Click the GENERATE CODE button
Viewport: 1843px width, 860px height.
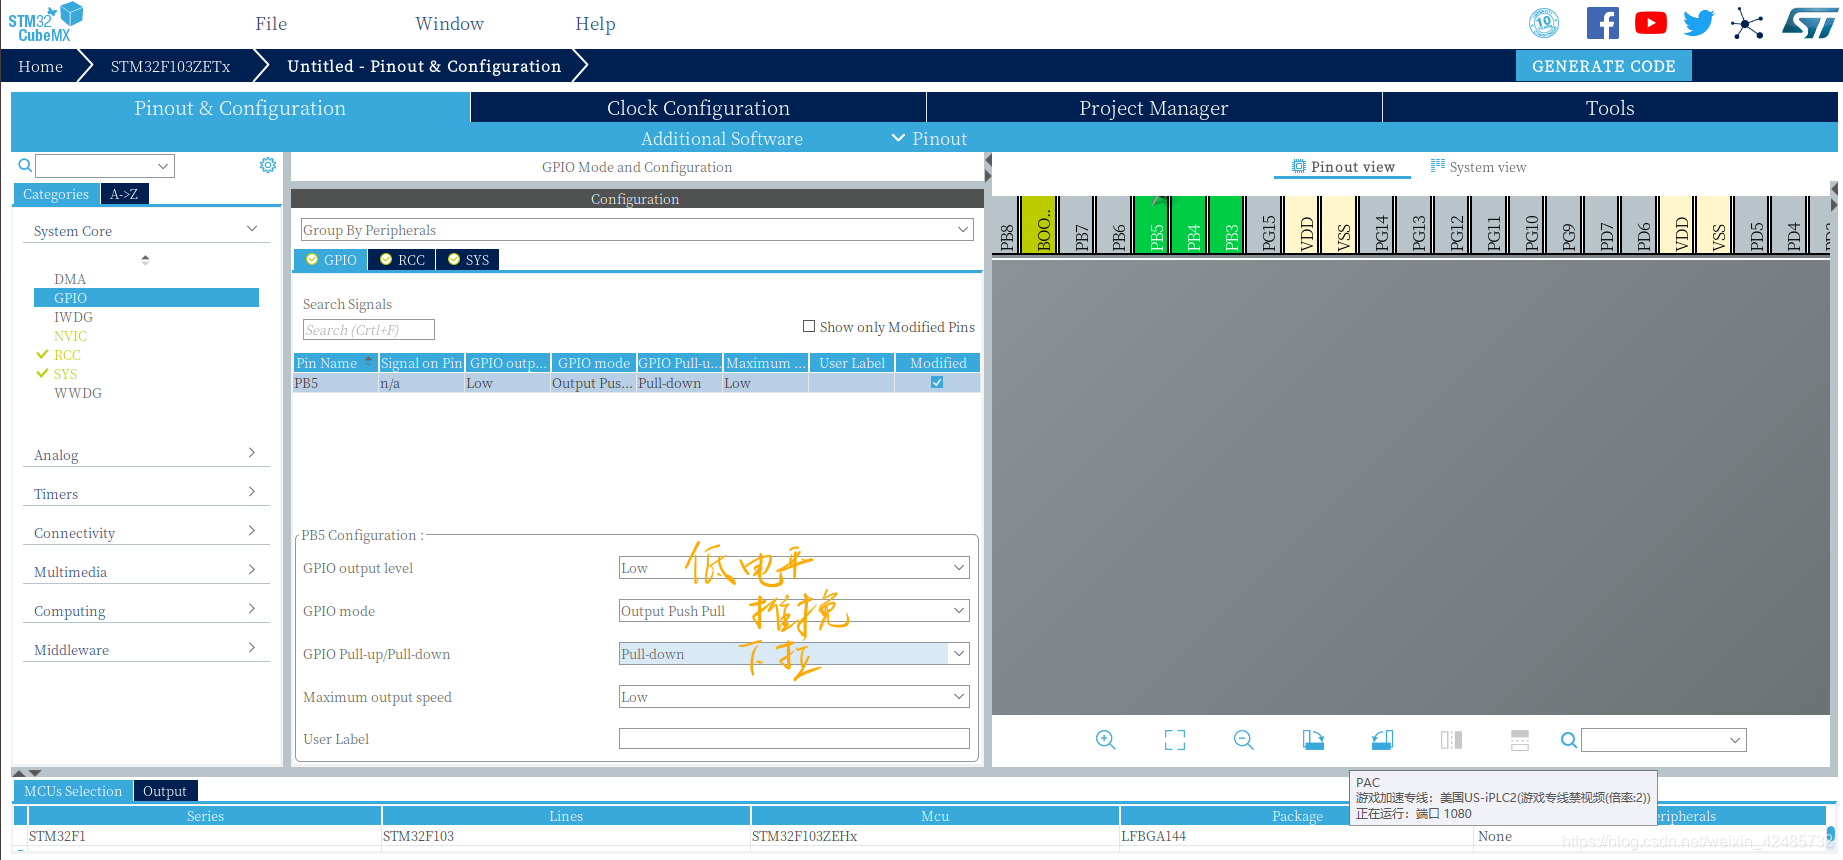(x=1603, y=66)
